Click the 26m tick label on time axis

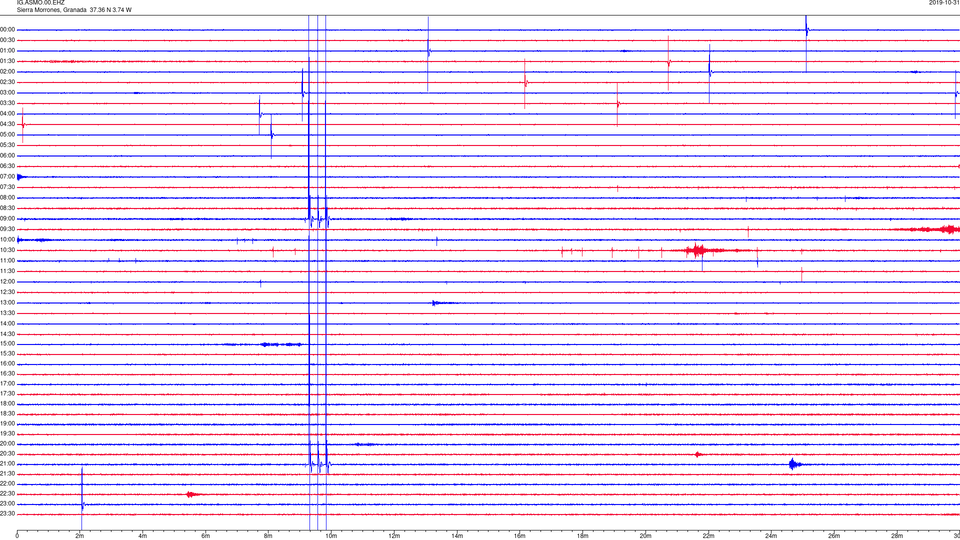[834, 536]
